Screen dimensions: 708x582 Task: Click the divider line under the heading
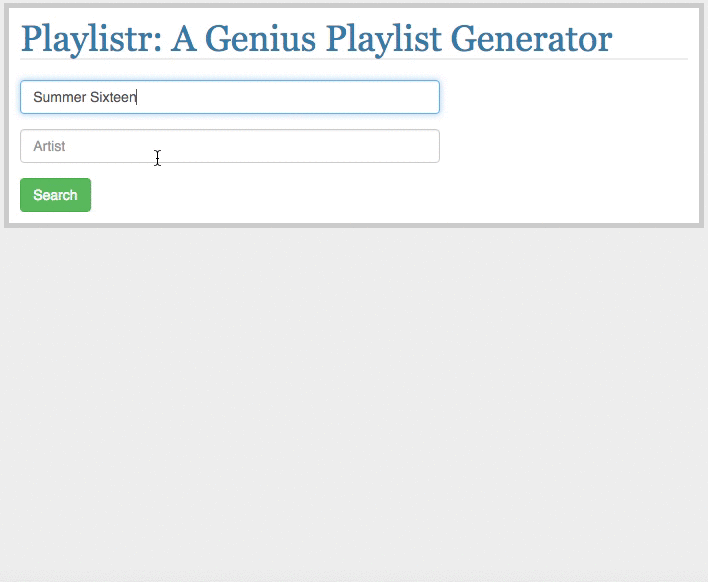354,59
